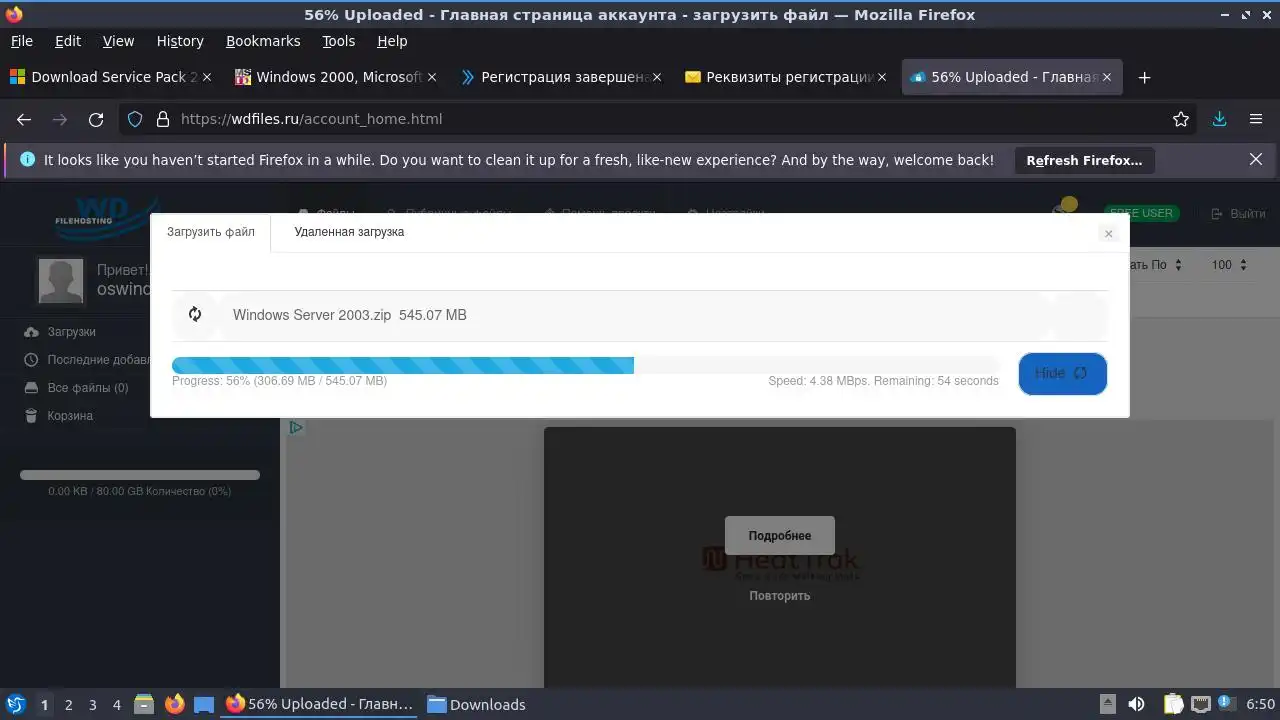Viewport: 1280px width, 720px height.
Task: Click the ad choices triangle icon
Action: pos(296,428)
